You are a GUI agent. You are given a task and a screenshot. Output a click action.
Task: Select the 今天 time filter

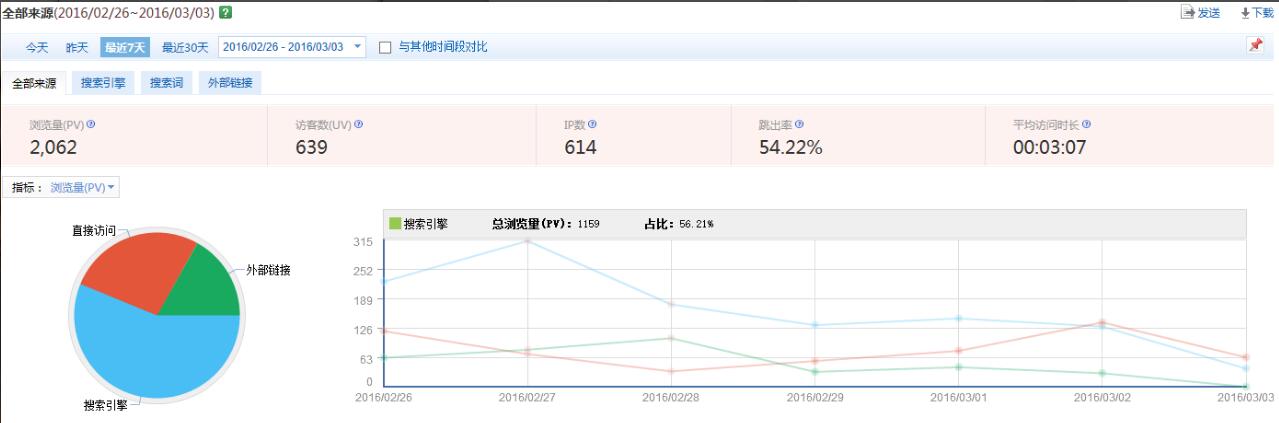[37, 47]
